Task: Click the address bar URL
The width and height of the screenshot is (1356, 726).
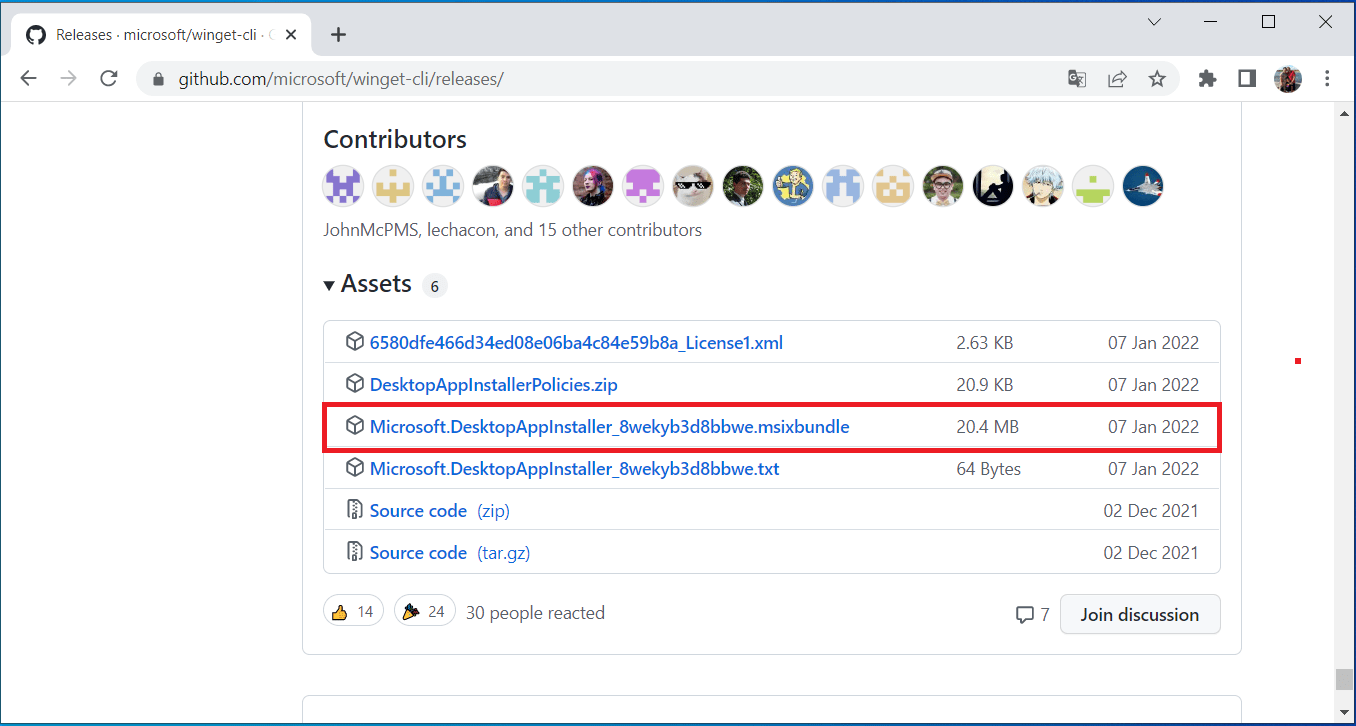Action: (x=341, y=78)
